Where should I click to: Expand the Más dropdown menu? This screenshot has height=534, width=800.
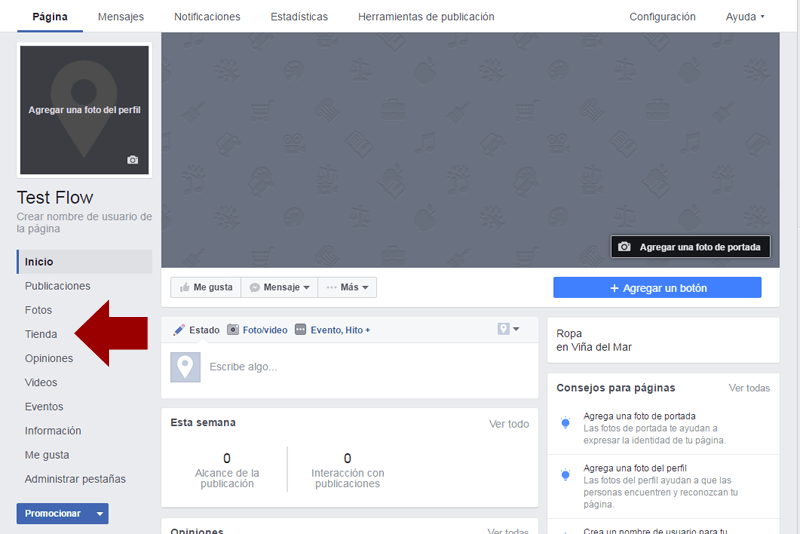coord(365,288)
